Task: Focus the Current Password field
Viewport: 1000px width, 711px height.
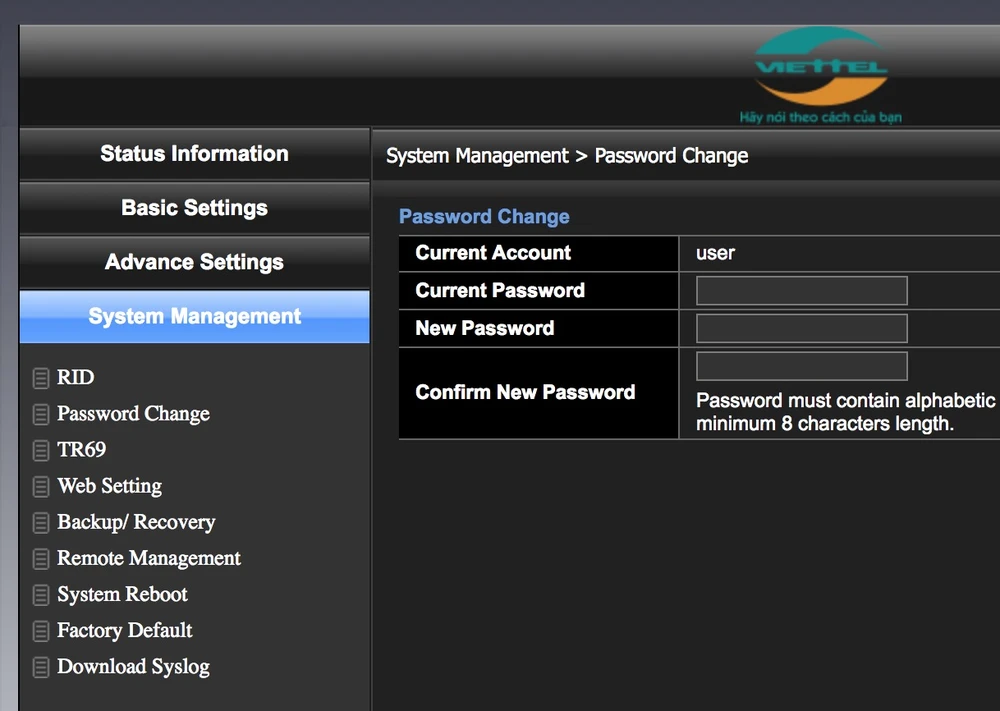Action: (x=801, y=291)
